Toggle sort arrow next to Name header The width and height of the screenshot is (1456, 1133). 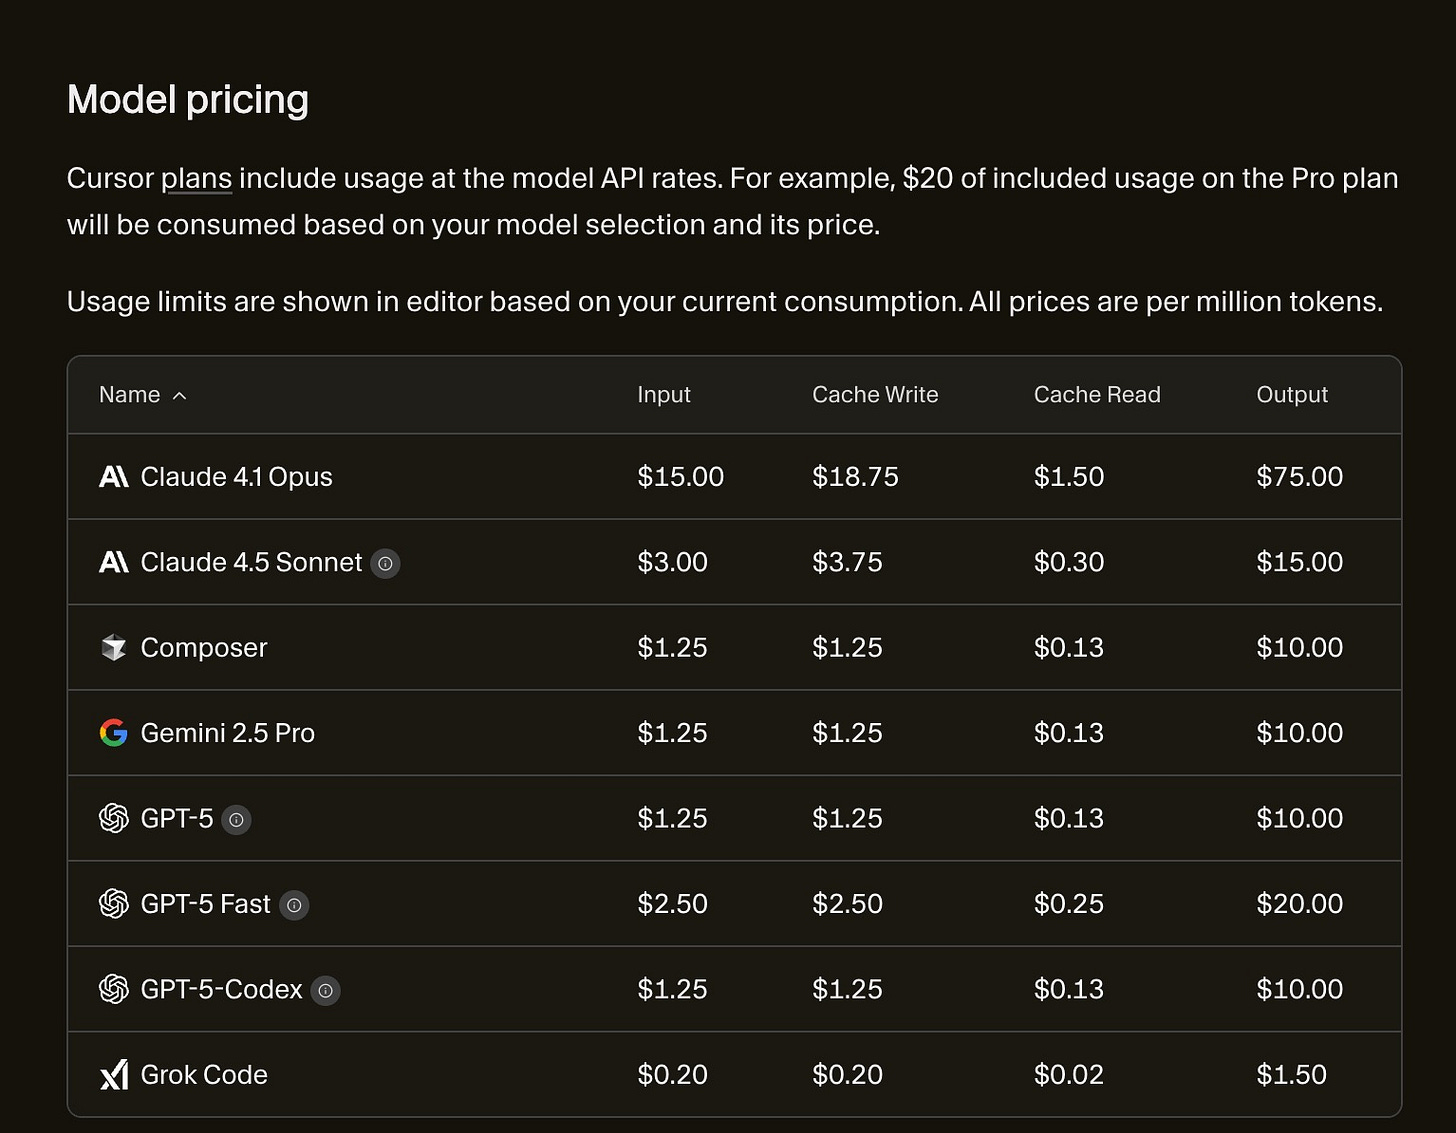pyautogui.click(x=180, y=396)
